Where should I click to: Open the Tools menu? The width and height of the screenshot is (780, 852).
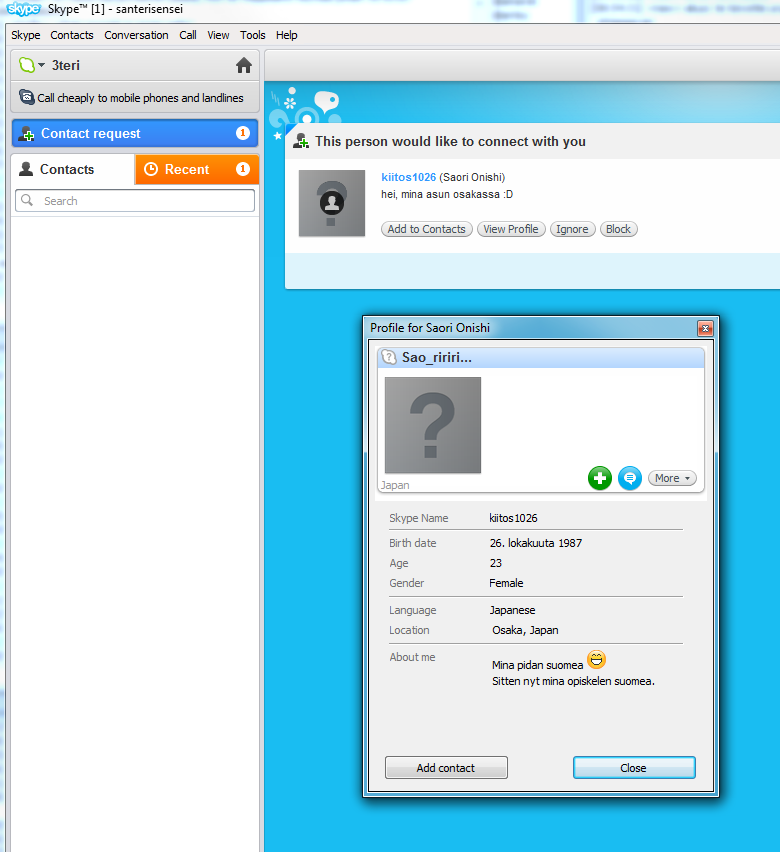252,35
